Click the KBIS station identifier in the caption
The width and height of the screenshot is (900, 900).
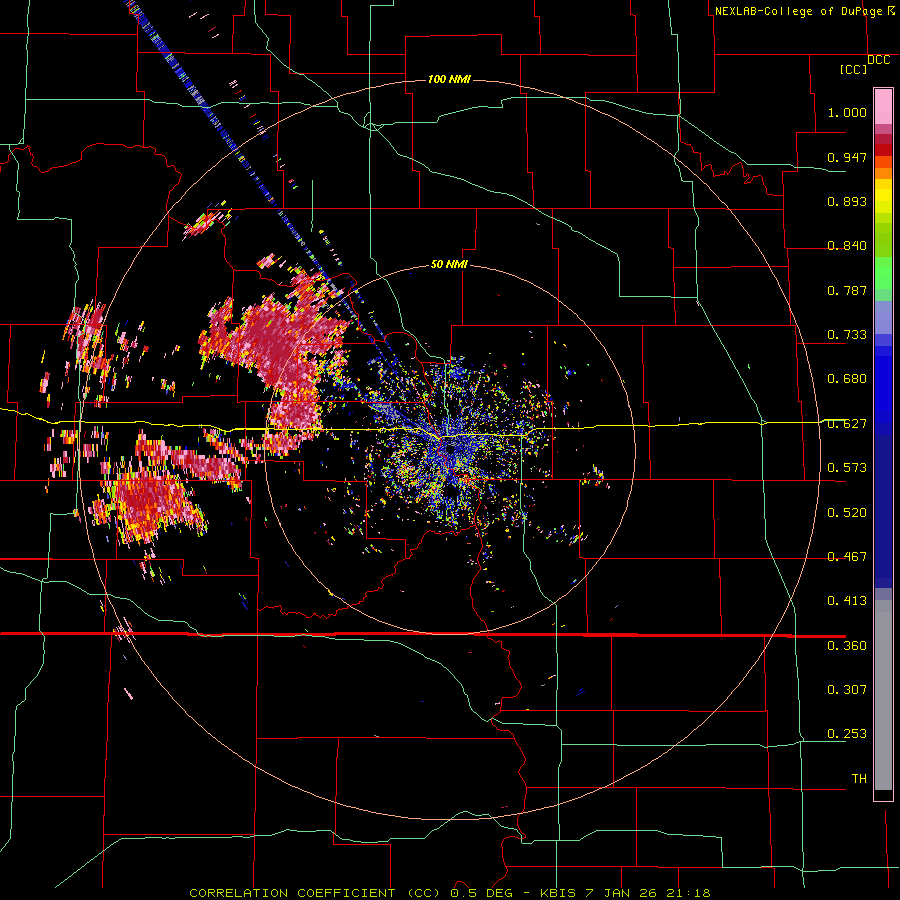[558, 893]
